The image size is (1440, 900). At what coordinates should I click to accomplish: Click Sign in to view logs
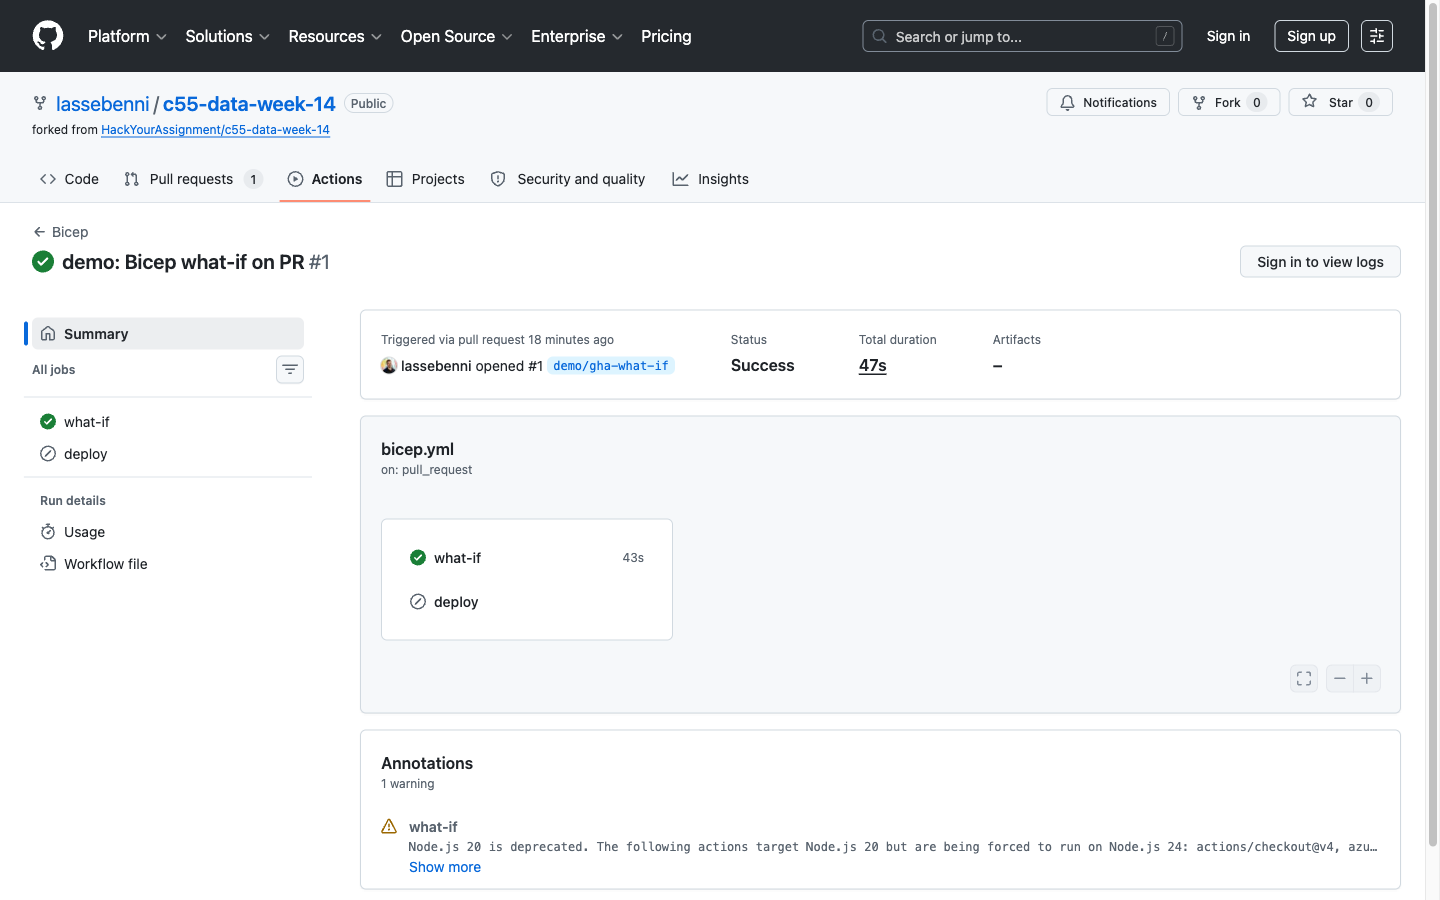pos(1320,262)
